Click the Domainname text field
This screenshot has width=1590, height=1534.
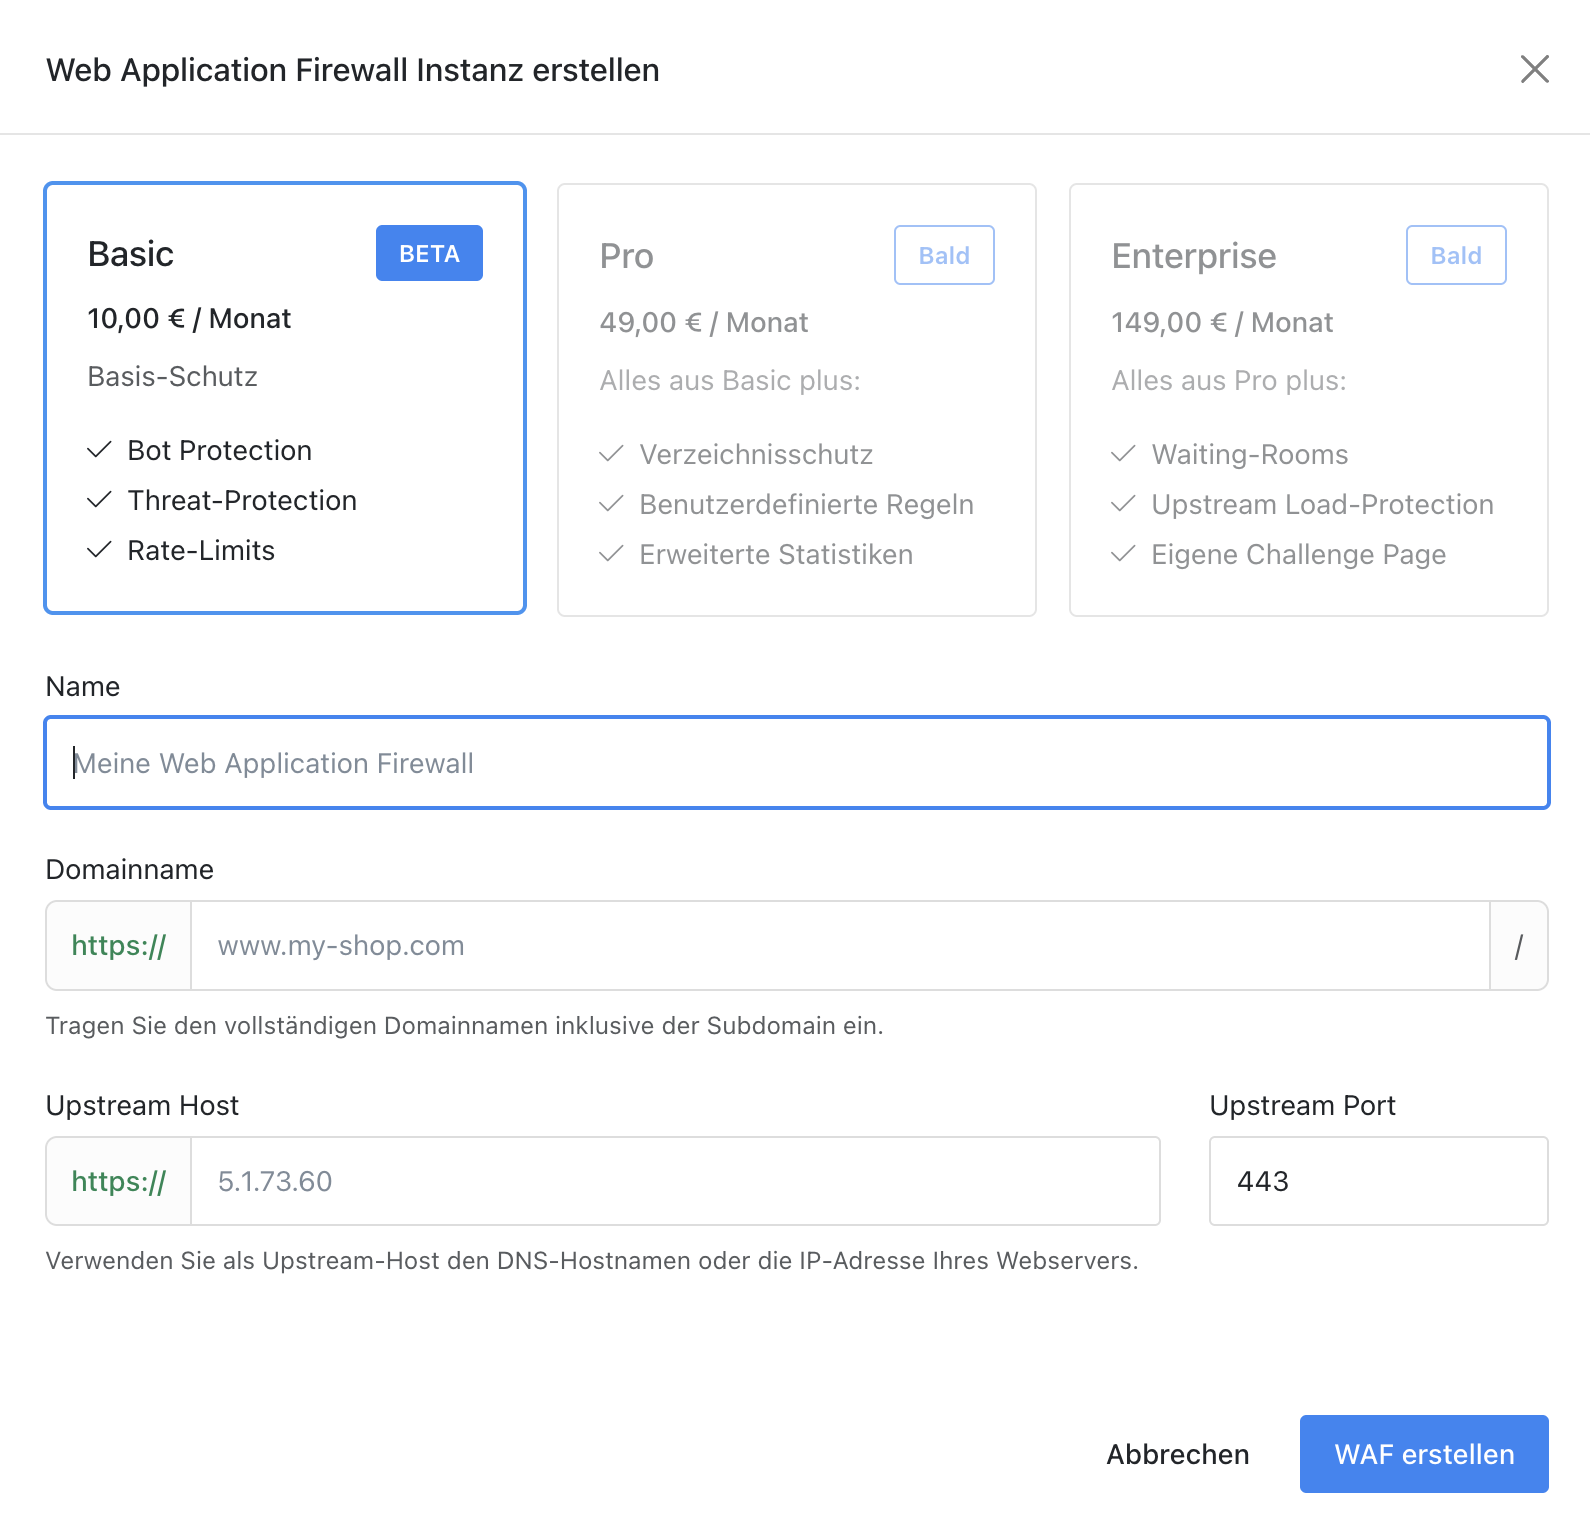(x=839, y=946)
